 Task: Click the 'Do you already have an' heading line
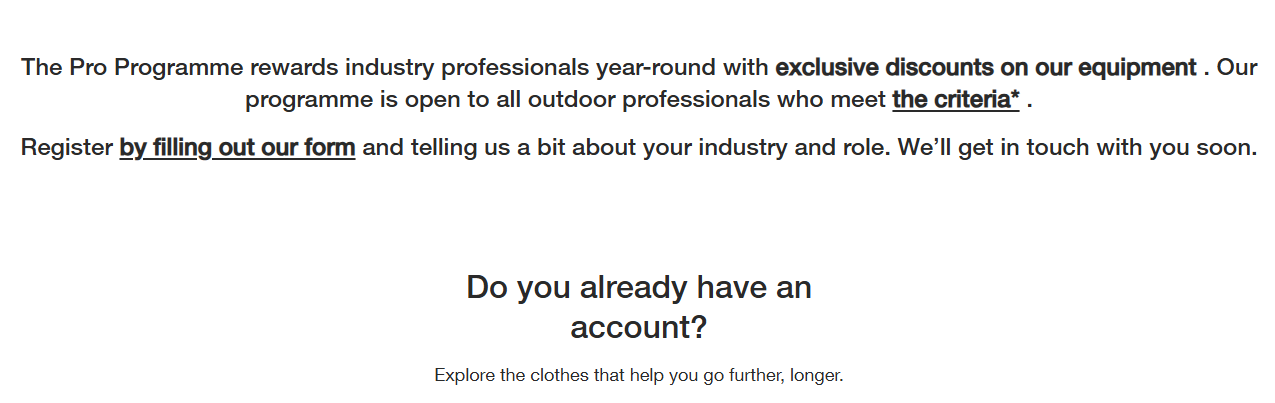638,288
